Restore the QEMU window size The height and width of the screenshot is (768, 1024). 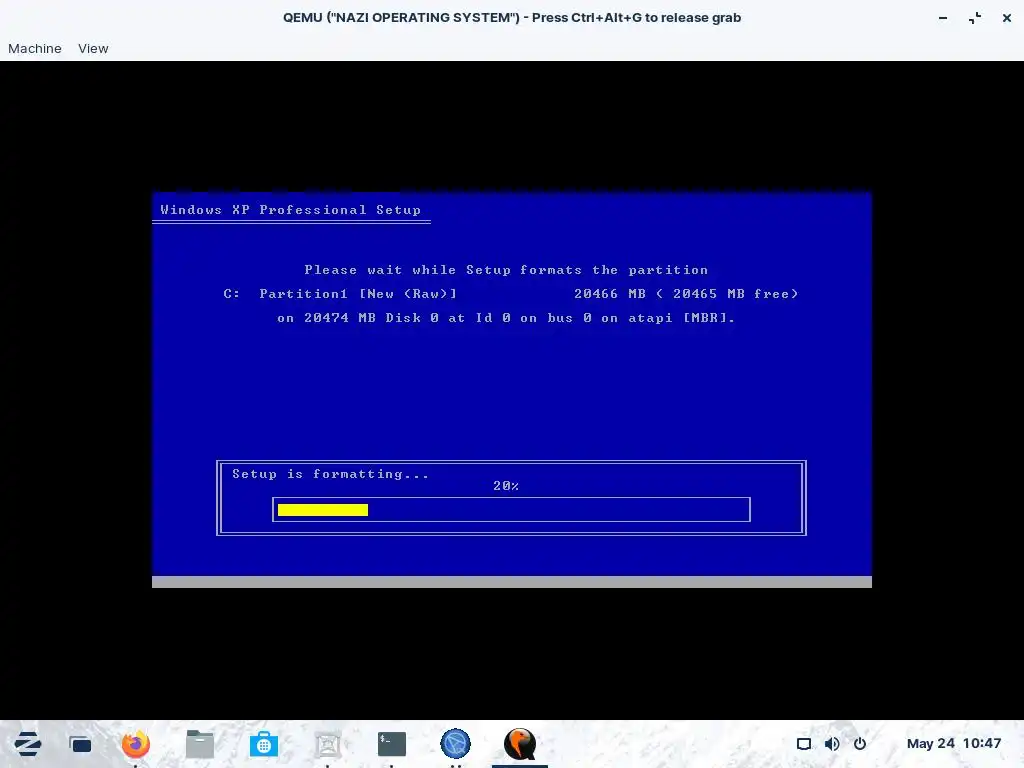[975, 18]
